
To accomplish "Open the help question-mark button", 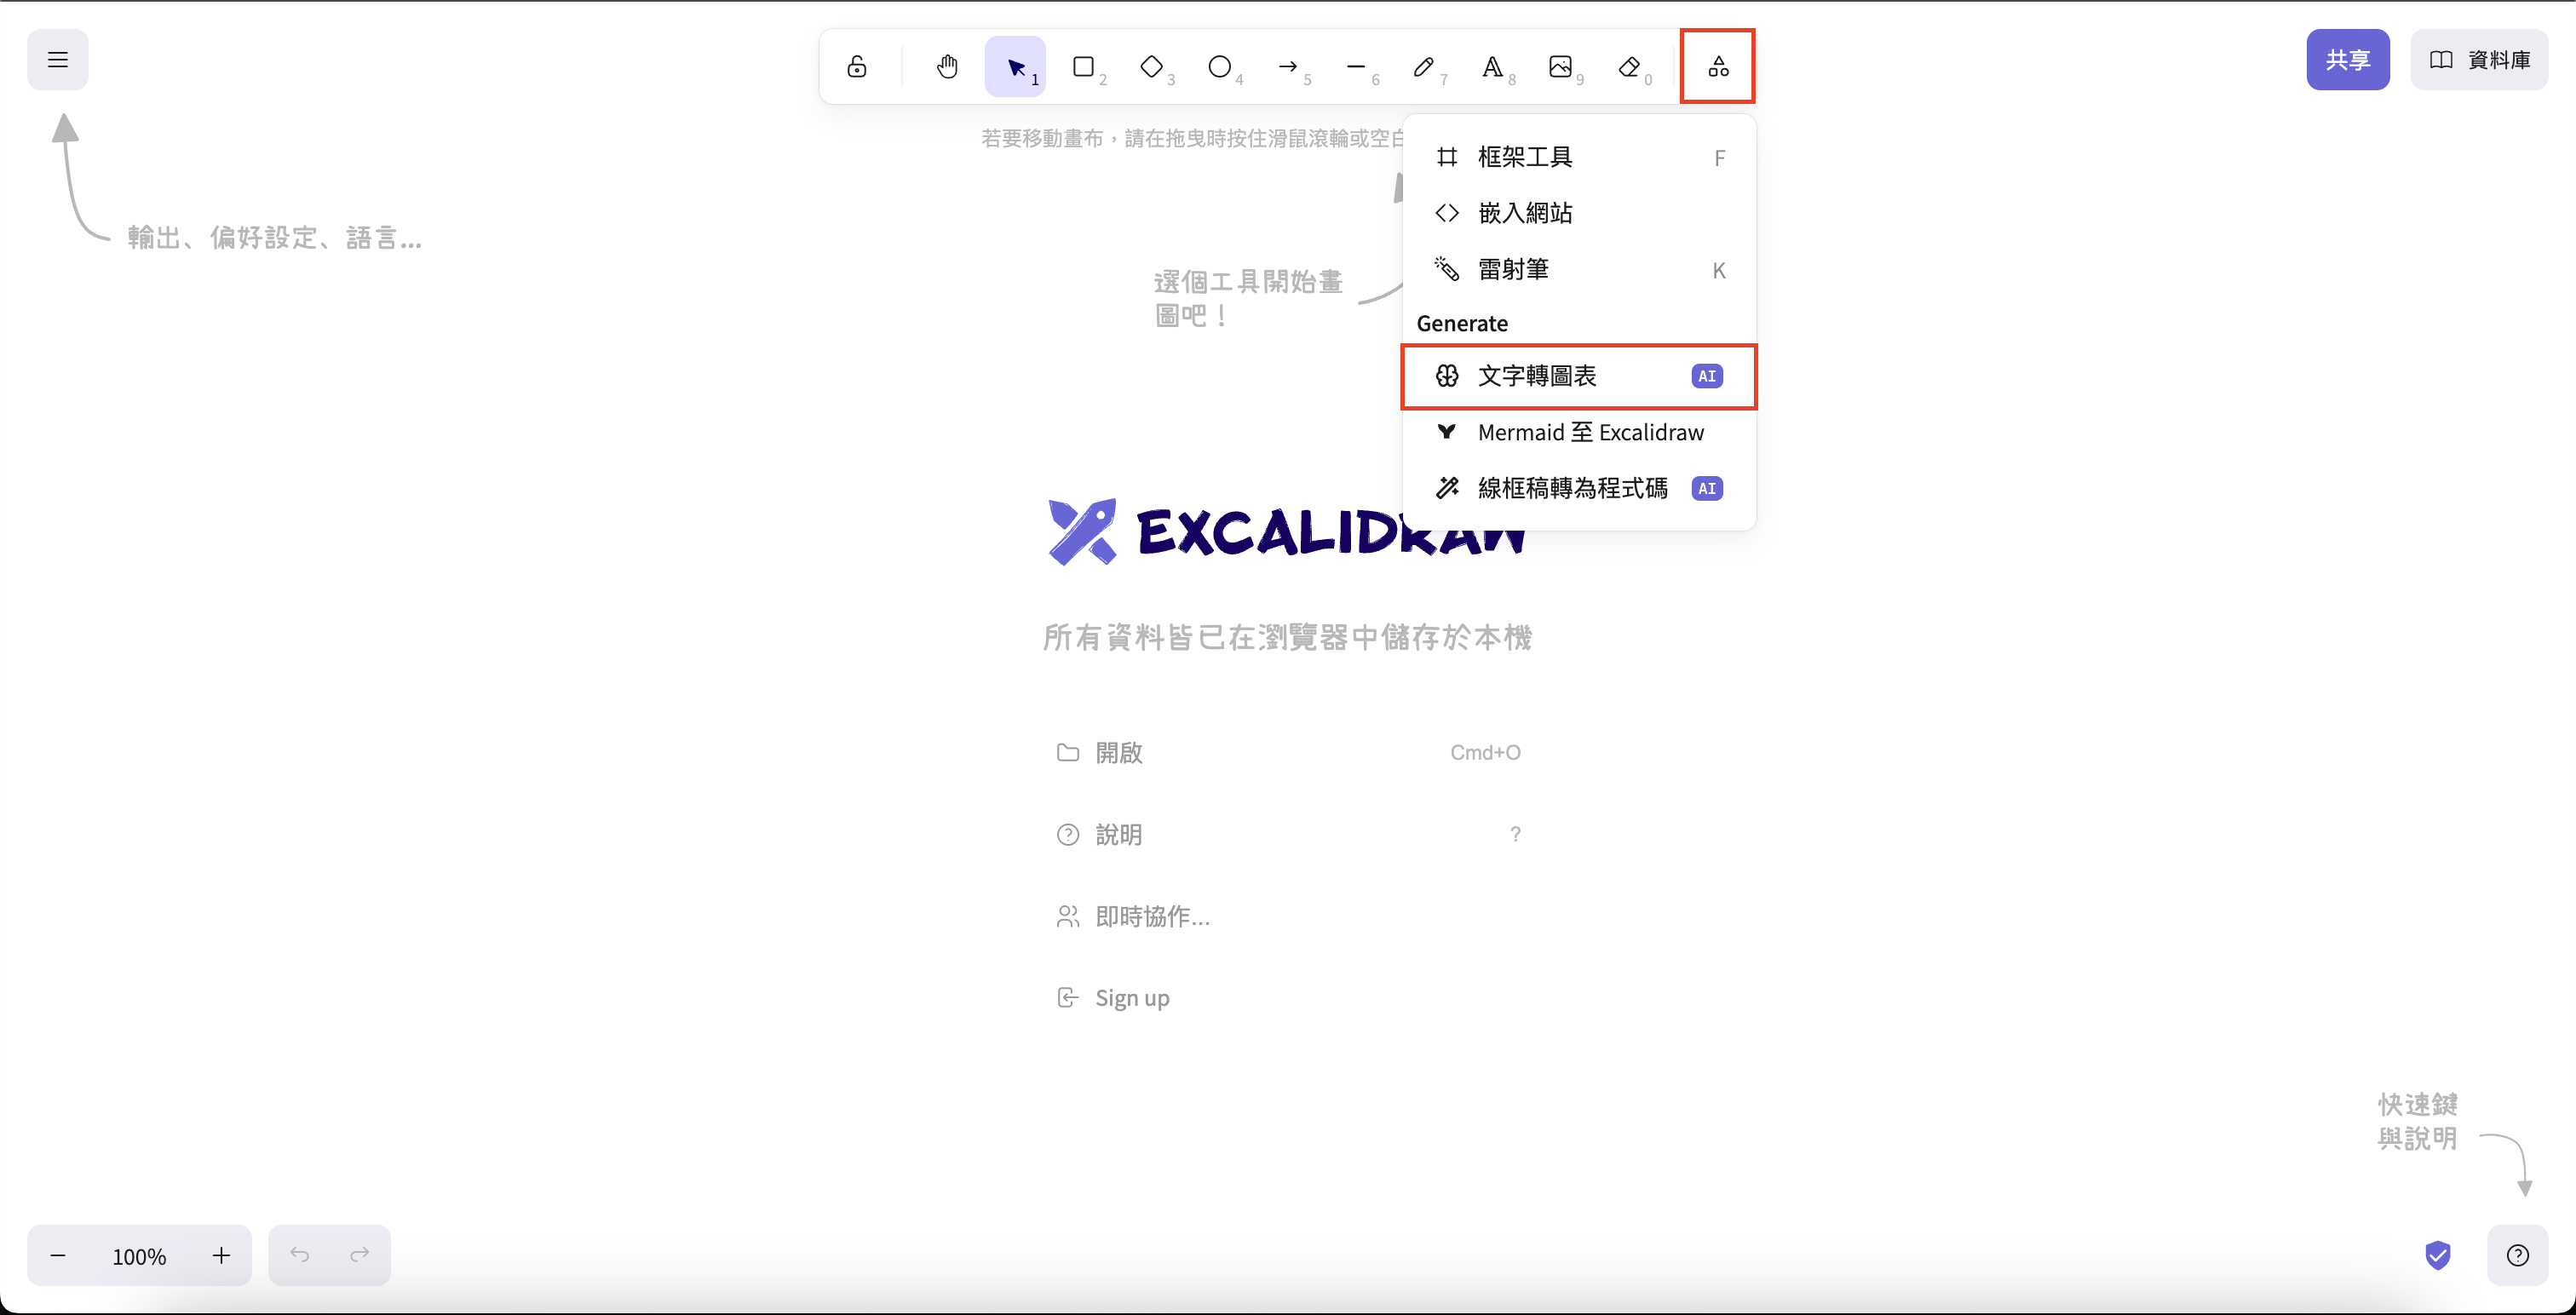I will click(2518, 1256).
